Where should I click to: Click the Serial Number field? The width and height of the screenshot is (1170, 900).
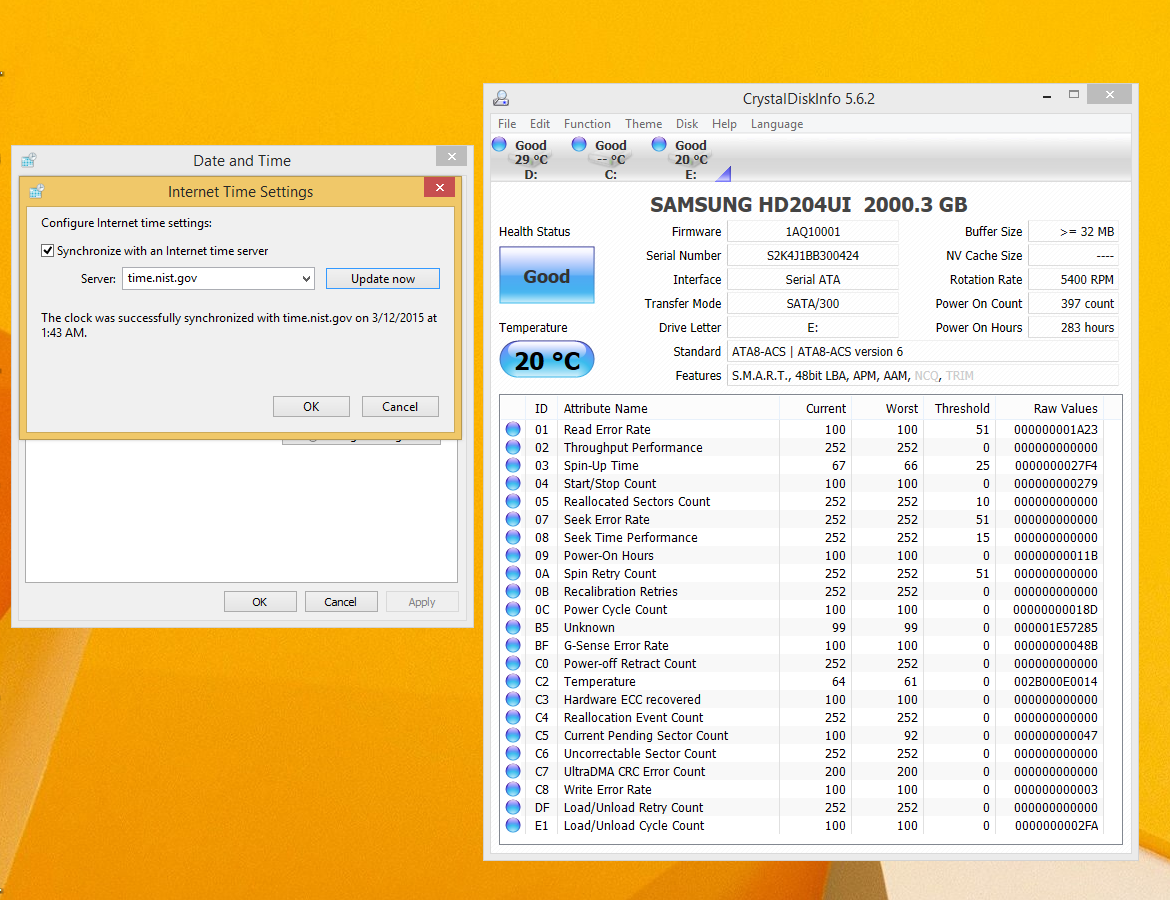click(813, 256)
